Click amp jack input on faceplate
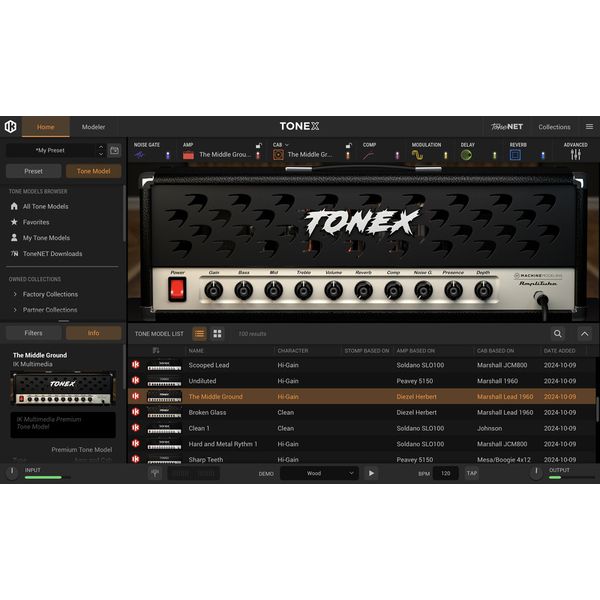Screen dimensions: 600x600 point(539,297)
